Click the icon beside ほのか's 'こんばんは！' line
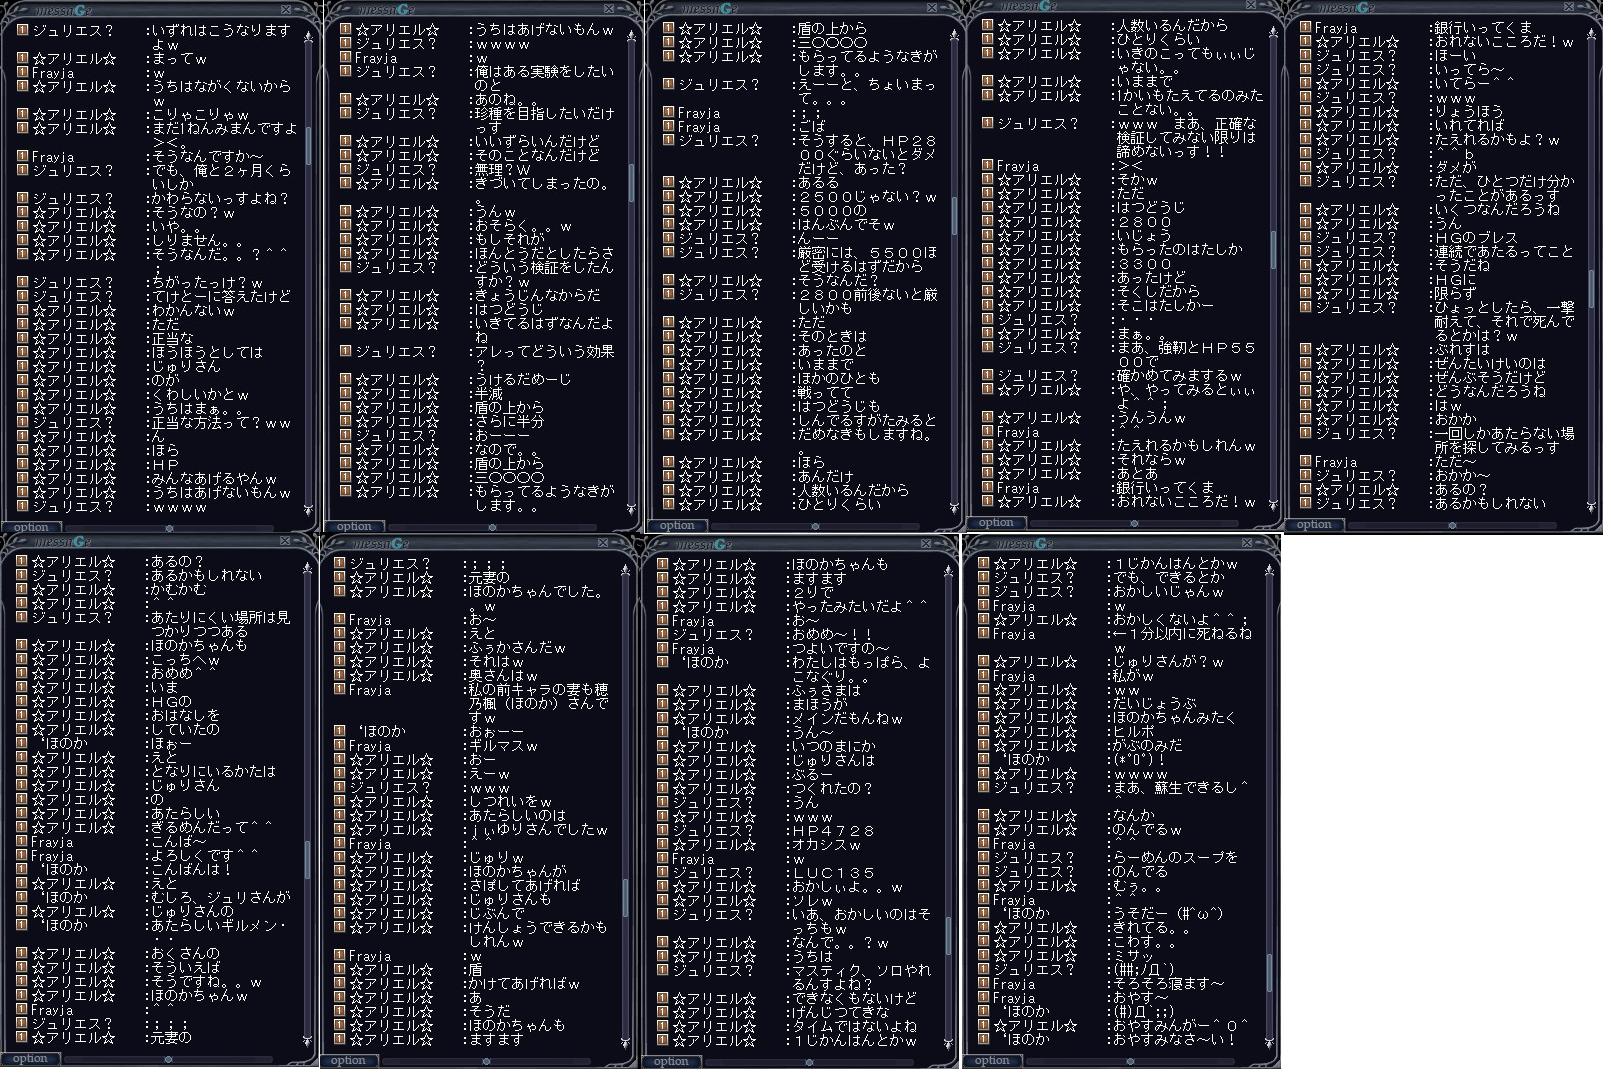Image resolution: width=1612 pixels, height=1082 pixels. (x=22, y=869)
